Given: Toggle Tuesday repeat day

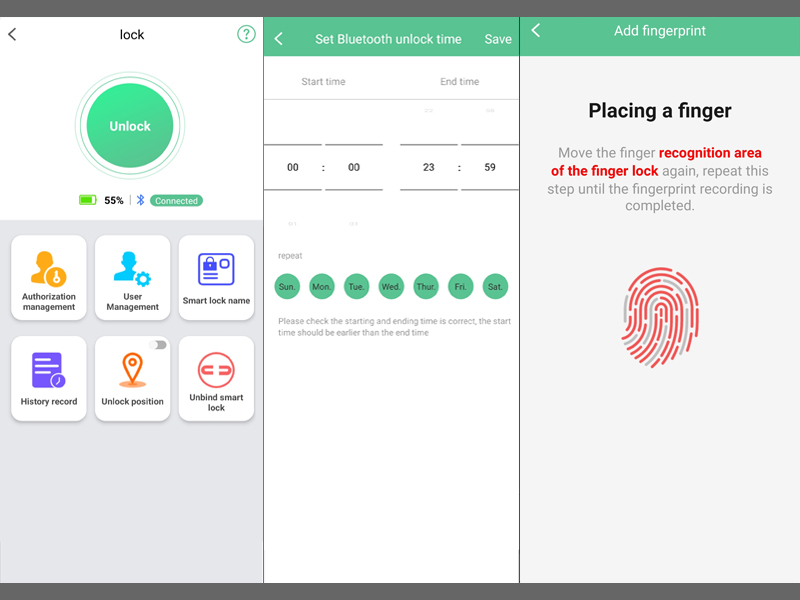Looking at the screenshot, I should coord(357,286).
